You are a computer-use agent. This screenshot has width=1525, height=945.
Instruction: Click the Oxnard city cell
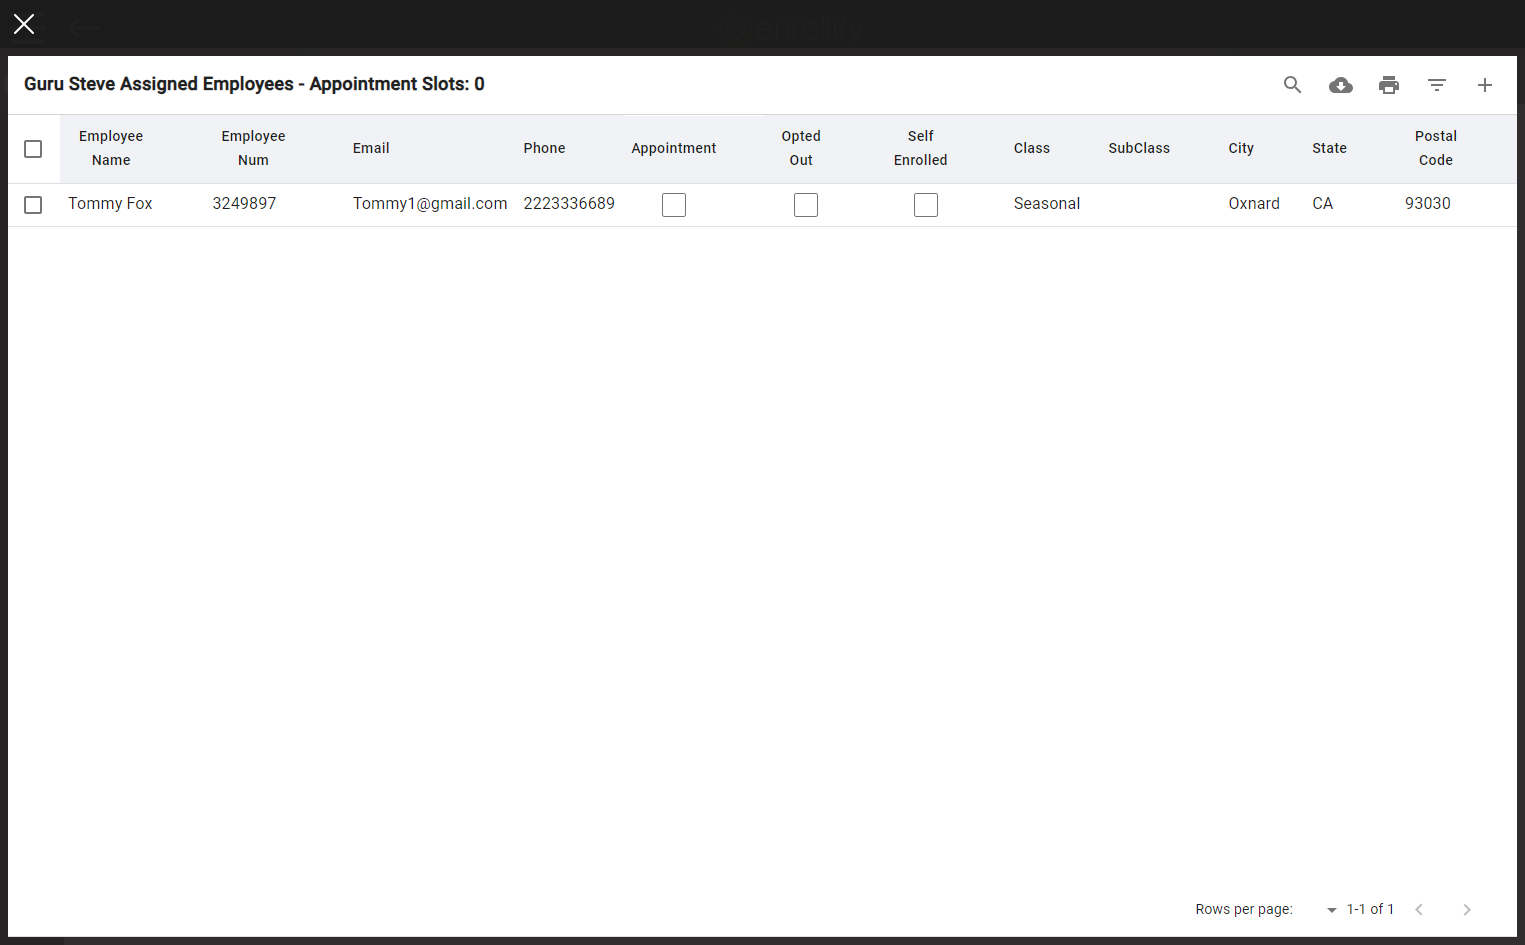(1254, 204)
